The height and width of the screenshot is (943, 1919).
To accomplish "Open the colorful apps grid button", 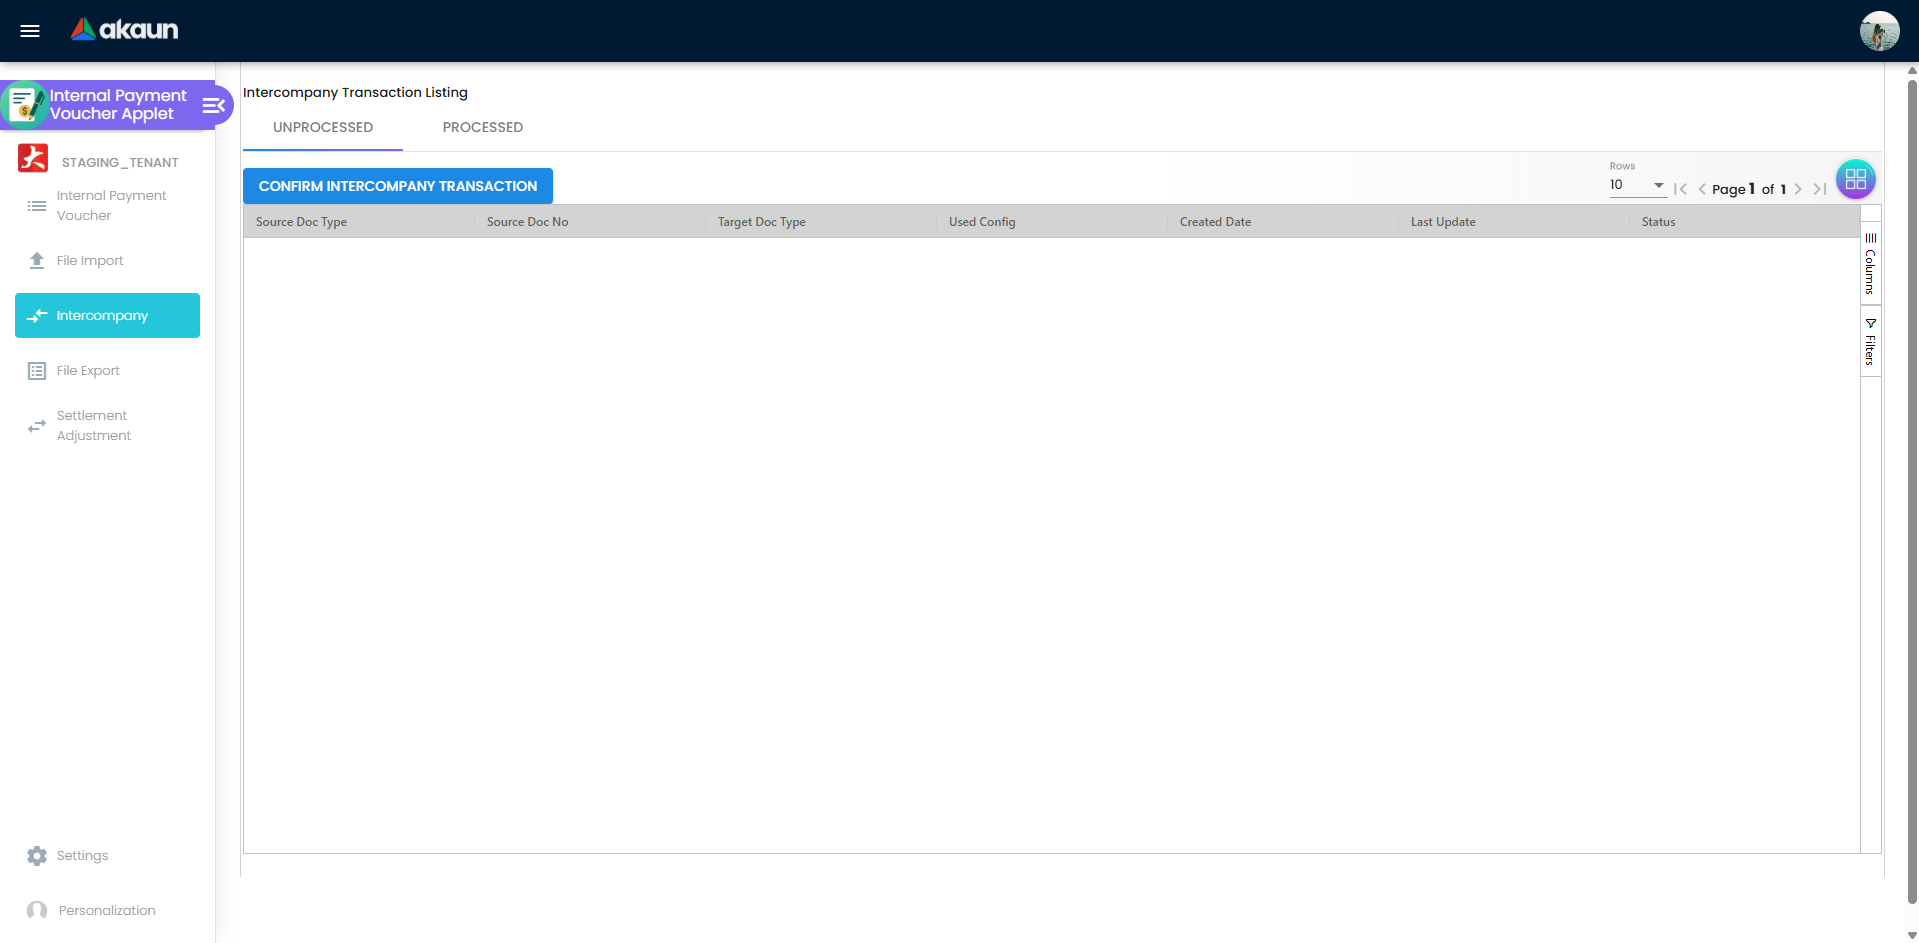I will [x=1855, y=179].
